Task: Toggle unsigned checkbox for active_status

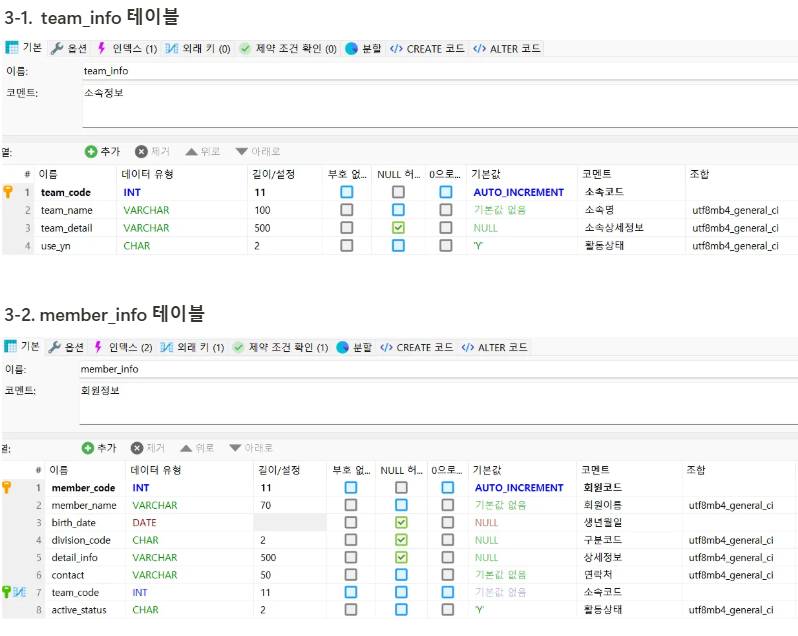Action: click(x=351, y=609)
